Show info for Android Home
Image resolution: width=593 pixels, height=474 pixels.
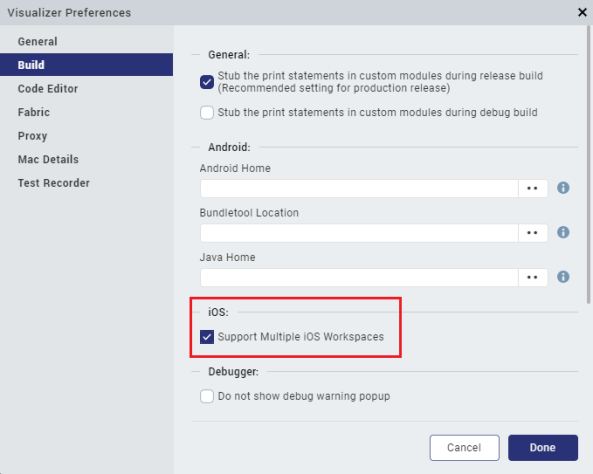563,188
